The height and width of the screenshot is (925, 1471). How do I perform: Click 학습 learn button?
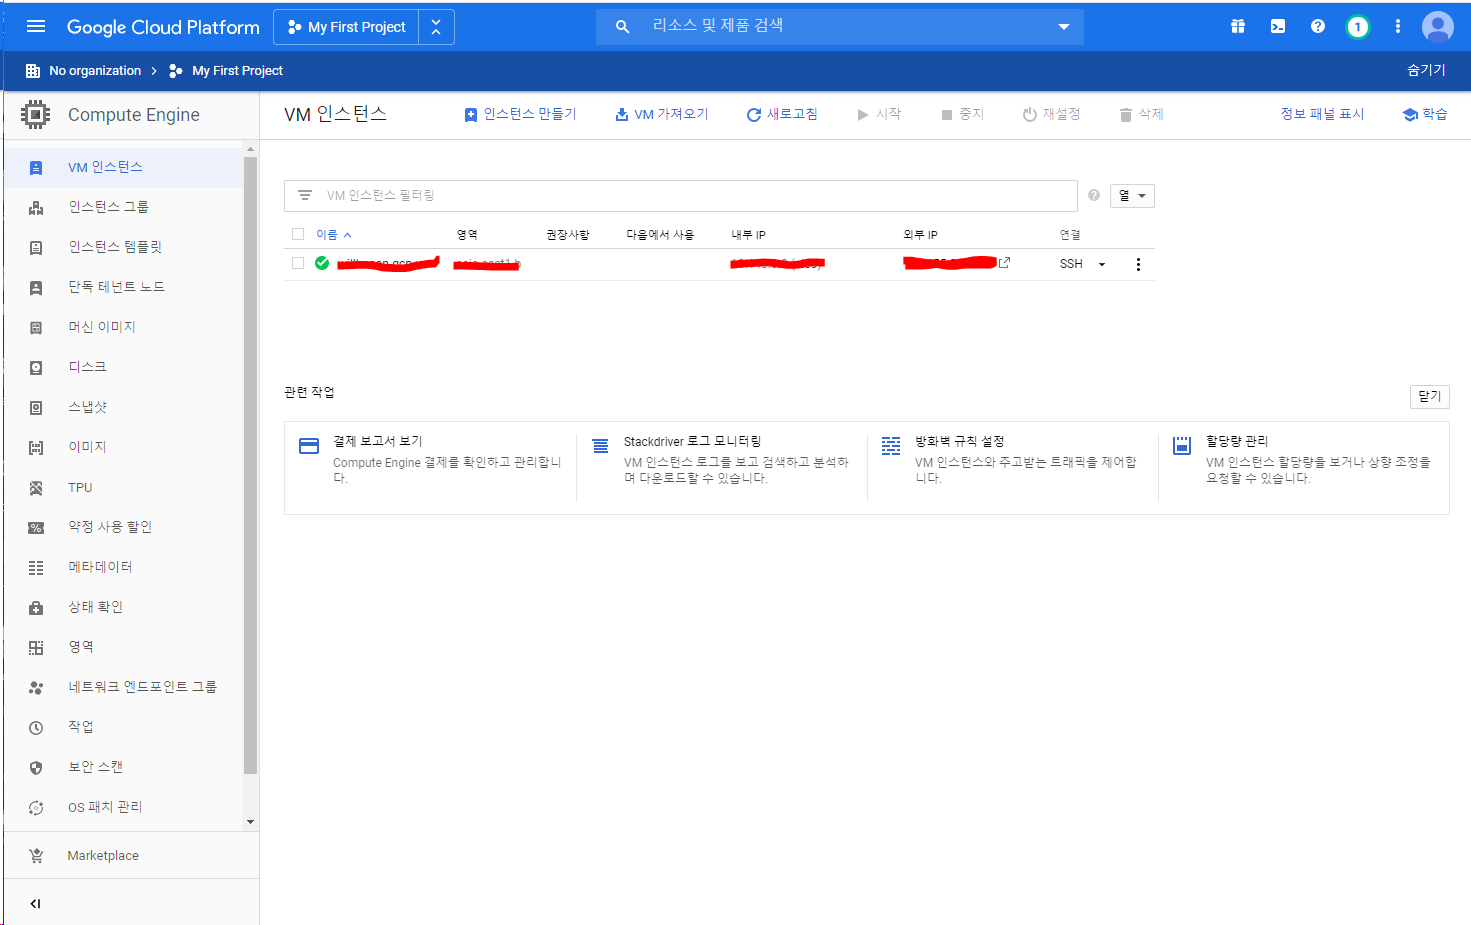click(1425, 114)
